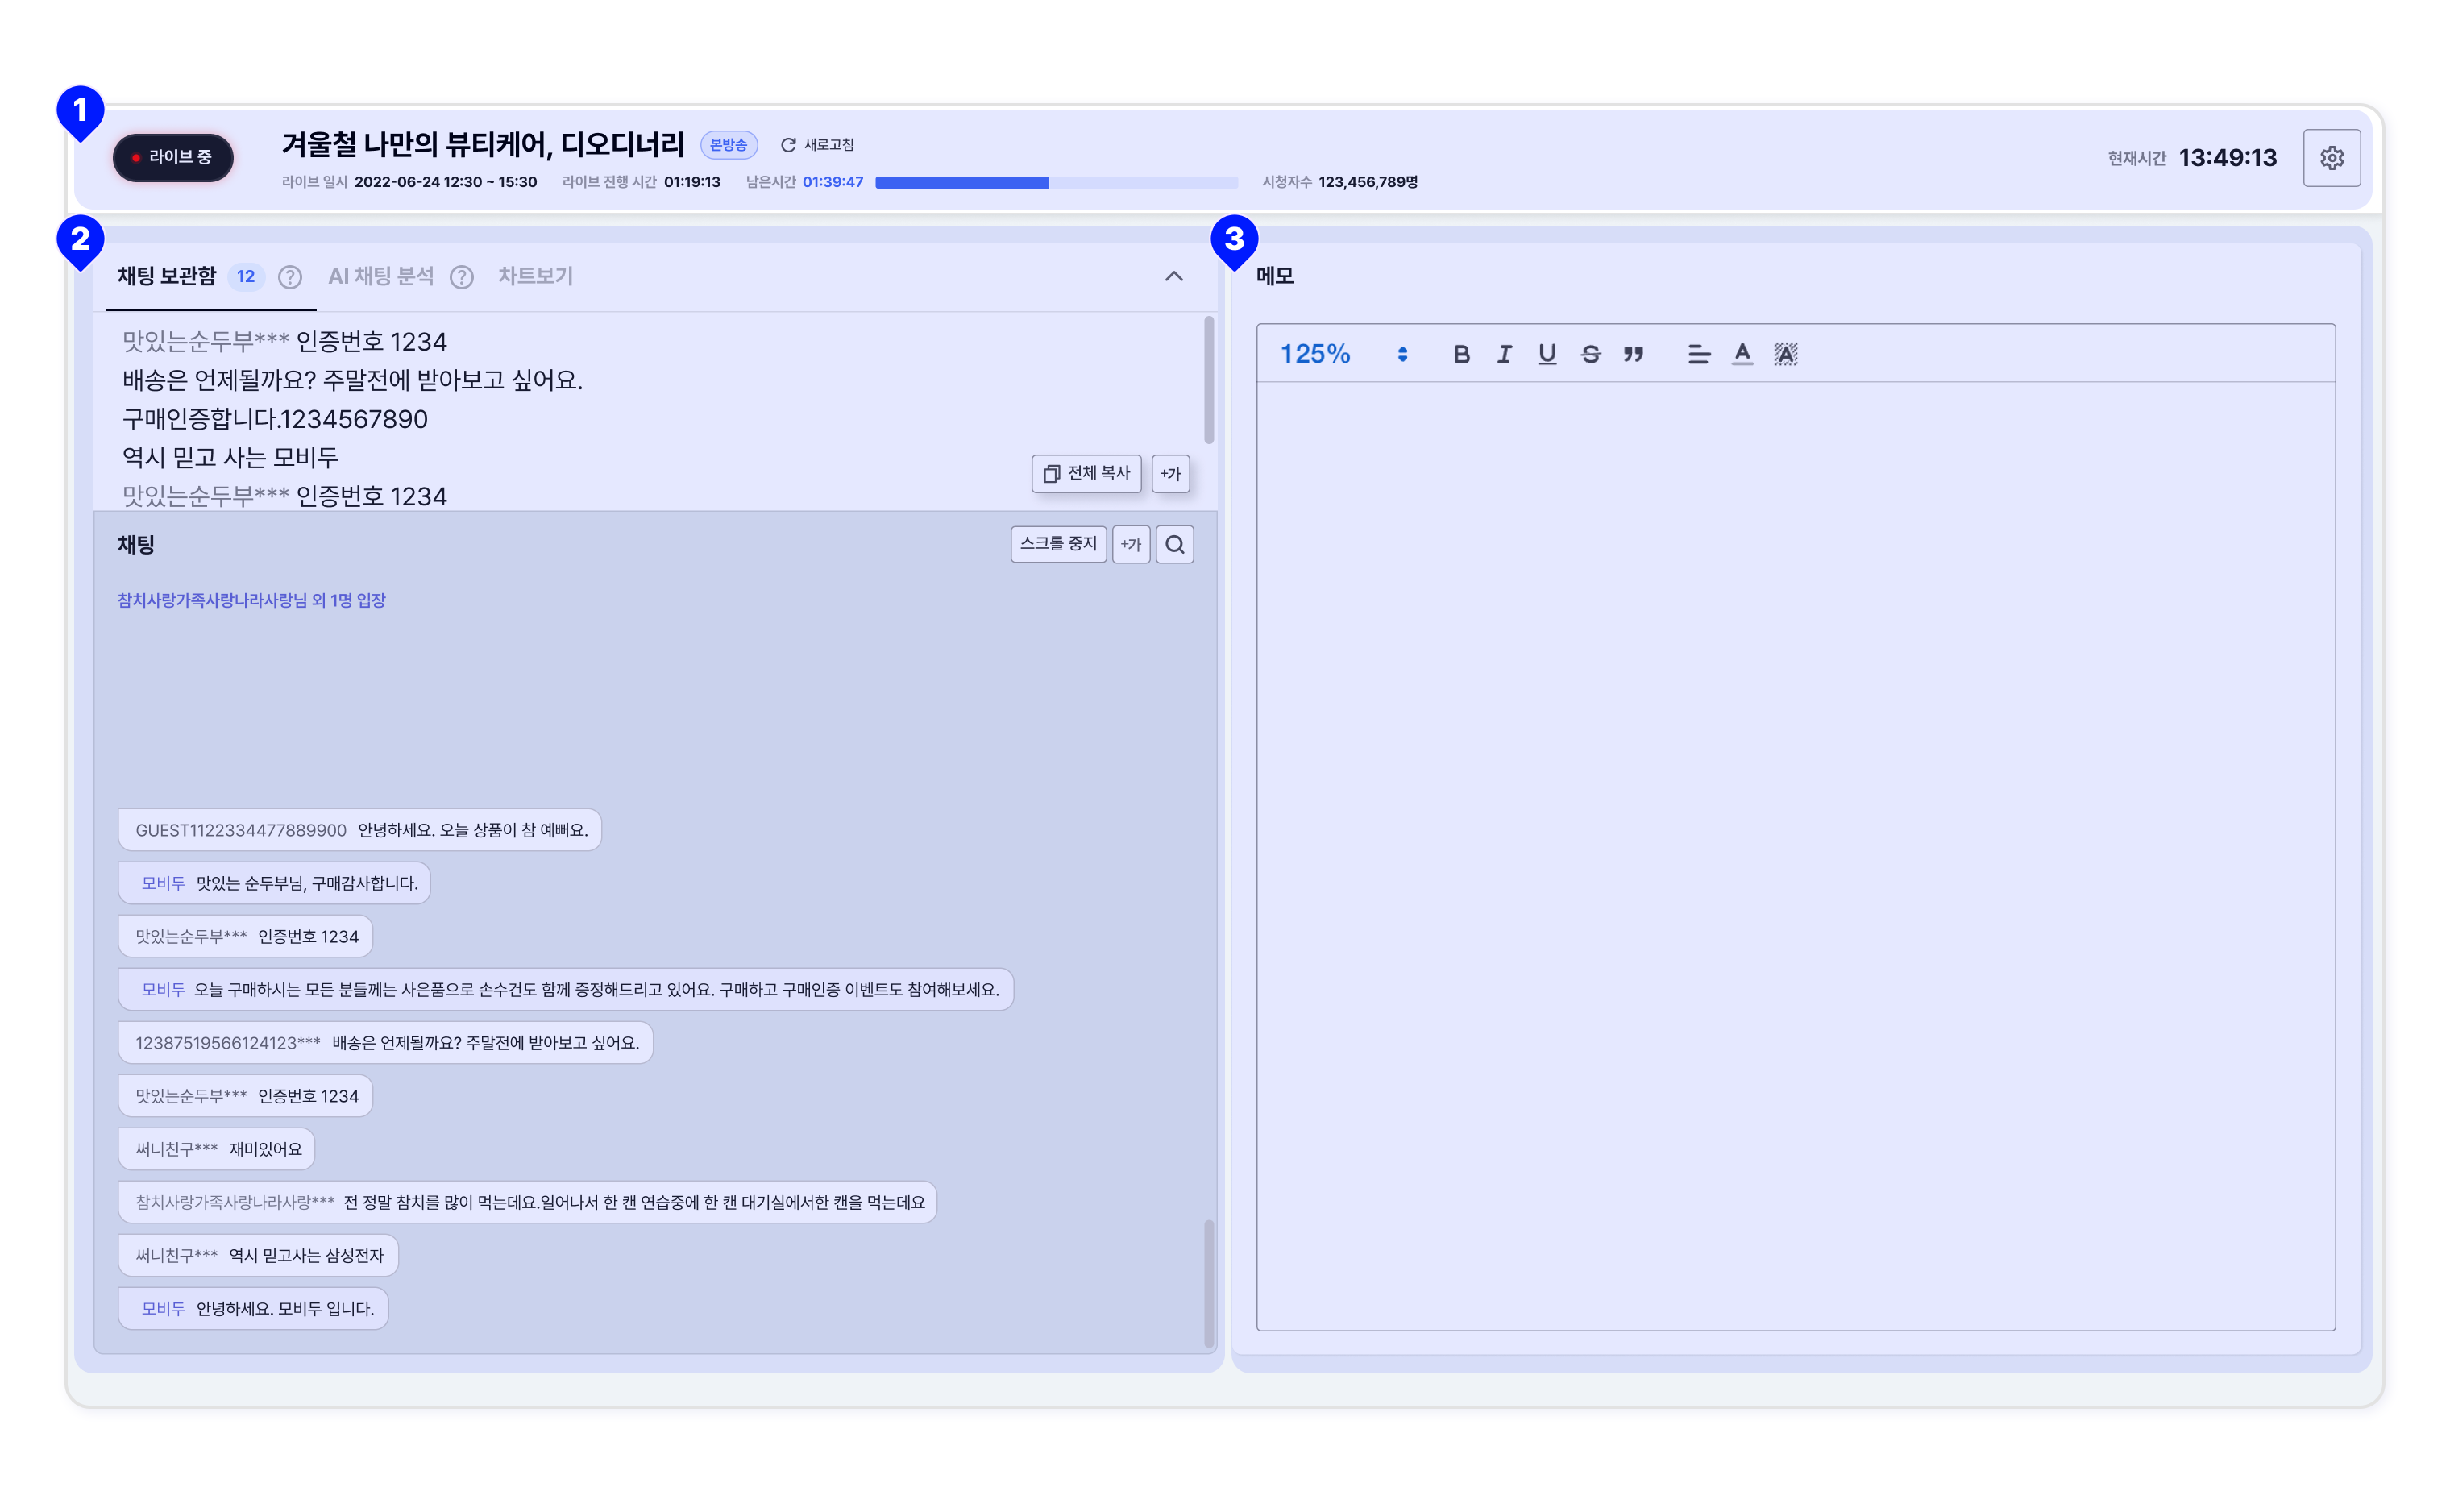Collapse the chat archive panel chevron

click(x=1174, y=277)
